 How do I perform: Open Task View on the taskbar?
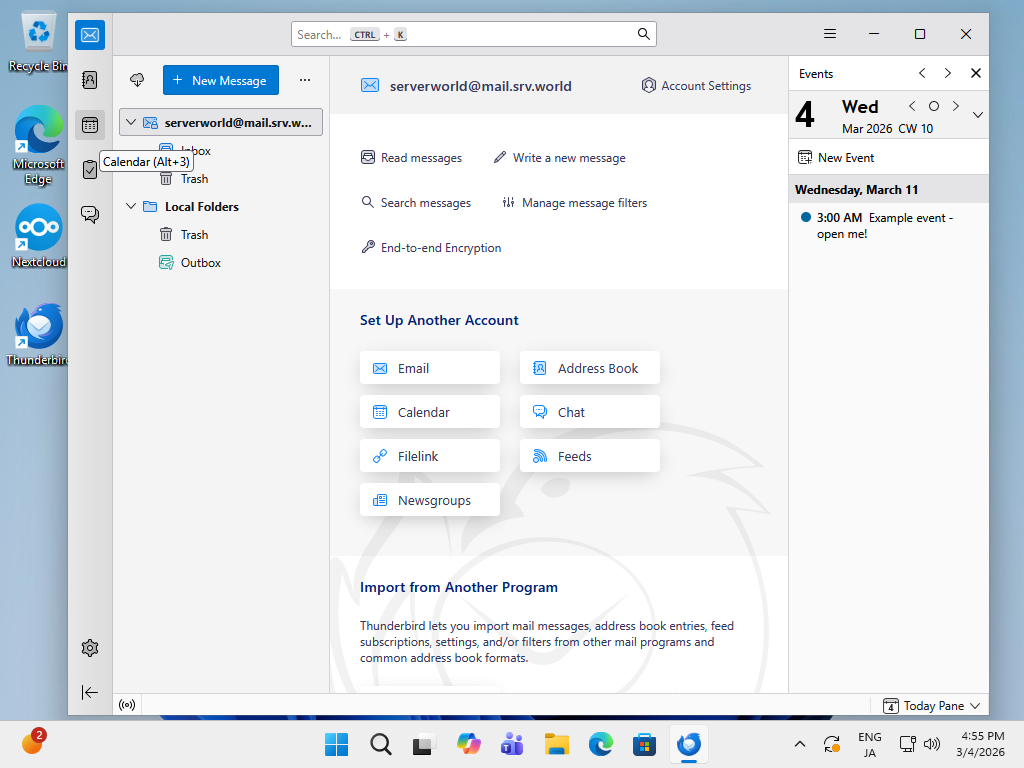tap(423, 744)
